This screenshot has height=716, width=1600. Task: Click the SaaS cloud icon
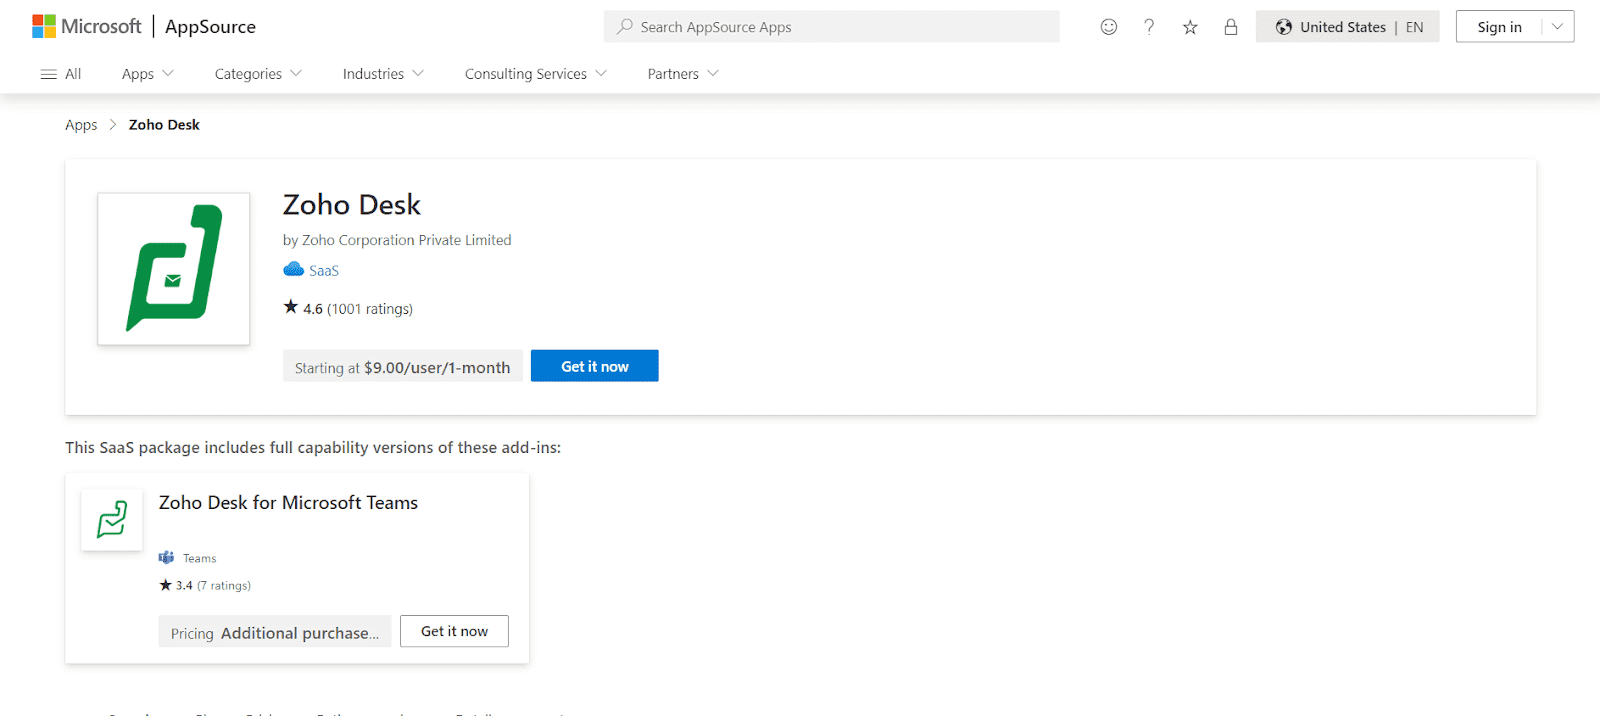click(x=294, y=270)
